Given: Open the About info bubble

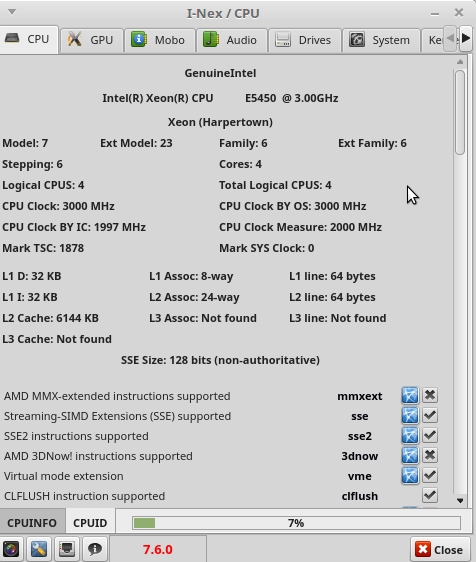Looking at the screenshot, I should pos(95,549).
